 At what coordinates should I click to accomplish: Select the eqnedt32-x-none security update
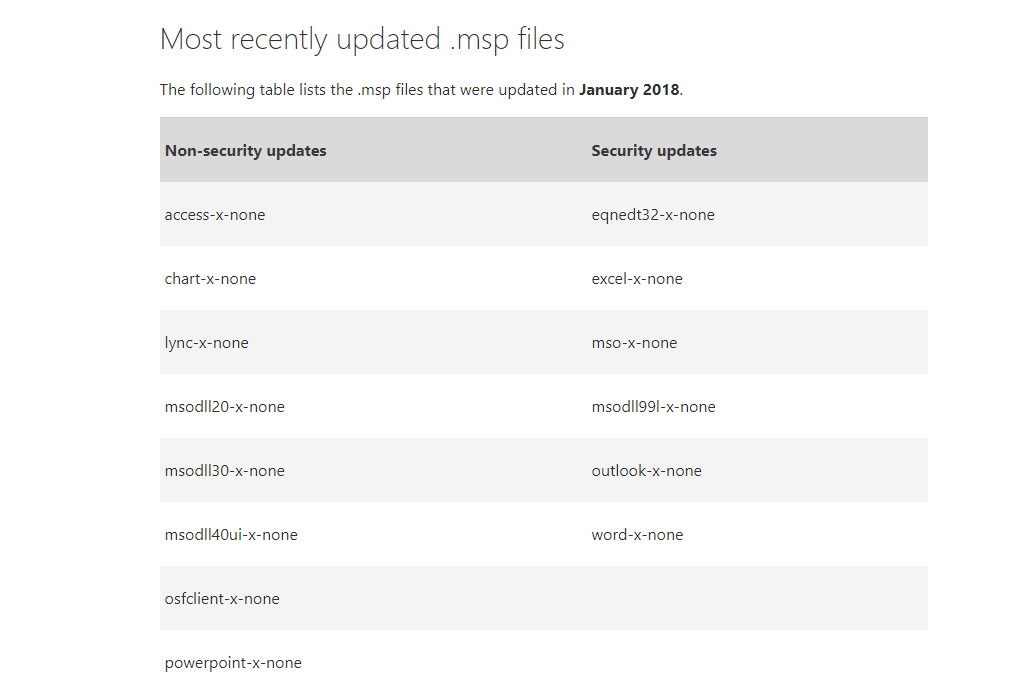point(653,215)
